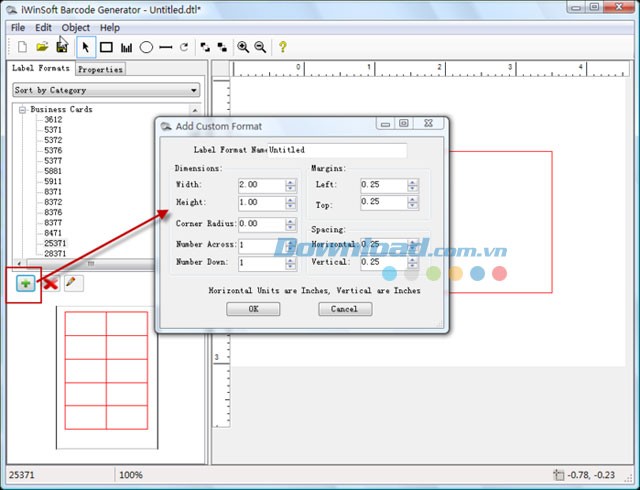640x490 pixels.
Task: Open help via the question mark icon
Action: click(282, 47)
